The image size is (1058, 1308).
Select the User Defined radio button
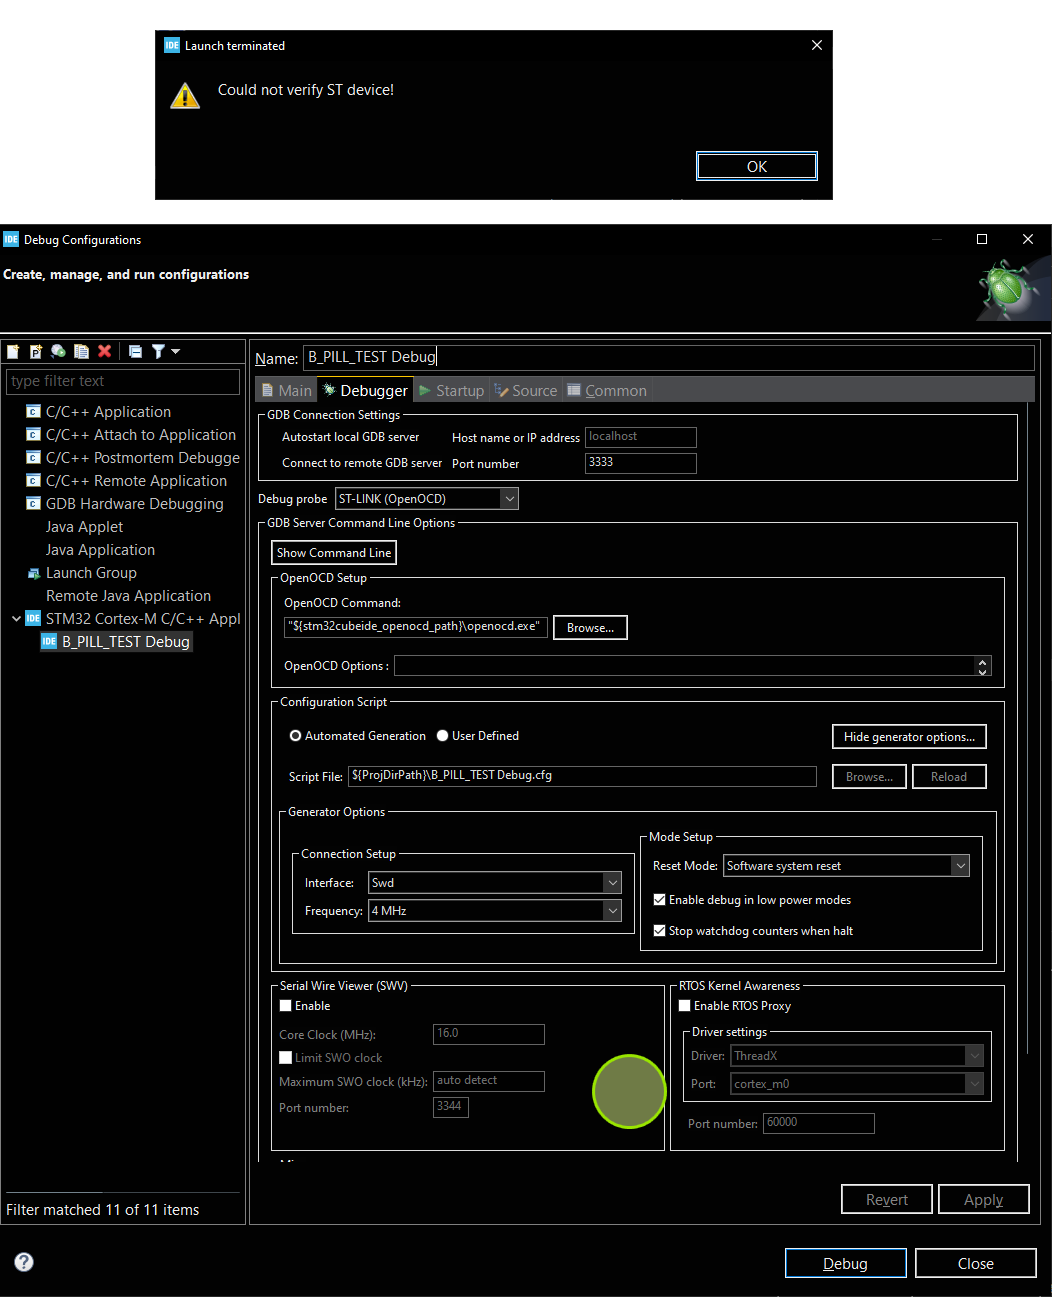442,736
